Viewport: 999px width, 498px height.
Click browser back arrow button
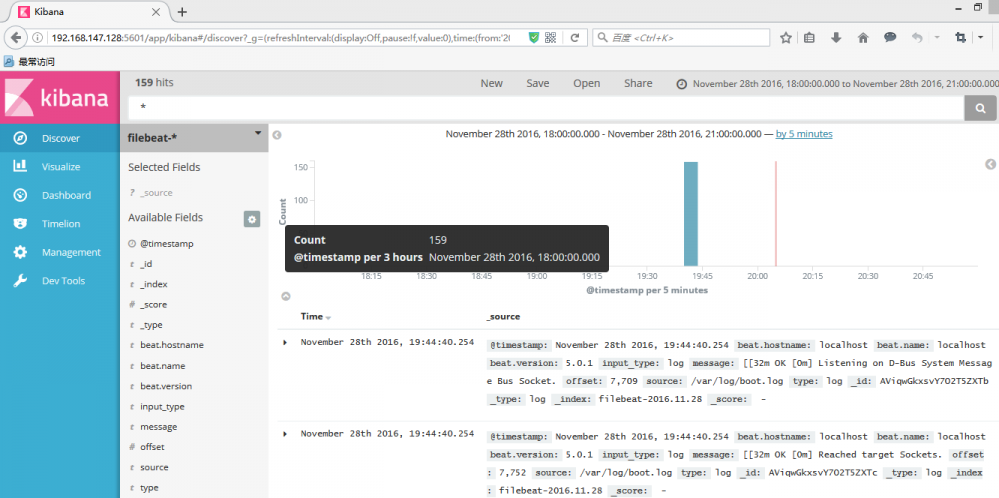15,38
